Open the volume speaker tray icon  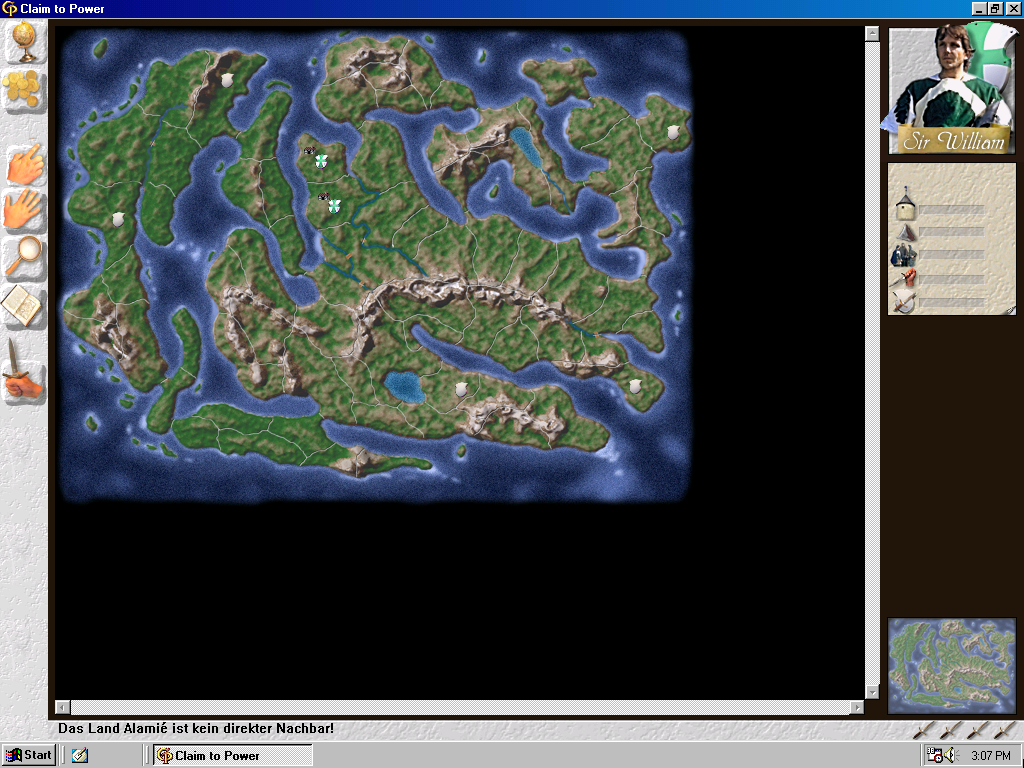[x=949, y=755]
